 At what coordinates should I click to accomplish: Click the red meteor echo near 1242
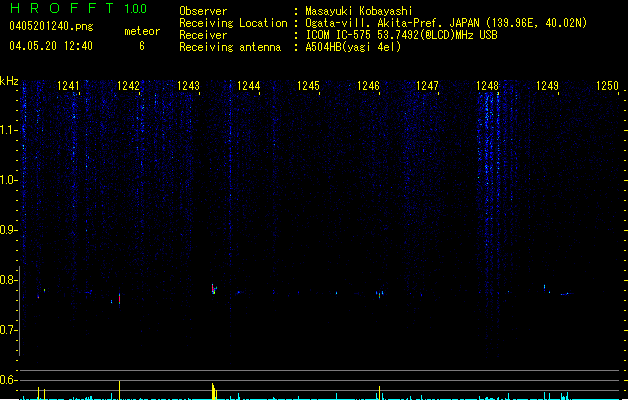click(120, 299)
